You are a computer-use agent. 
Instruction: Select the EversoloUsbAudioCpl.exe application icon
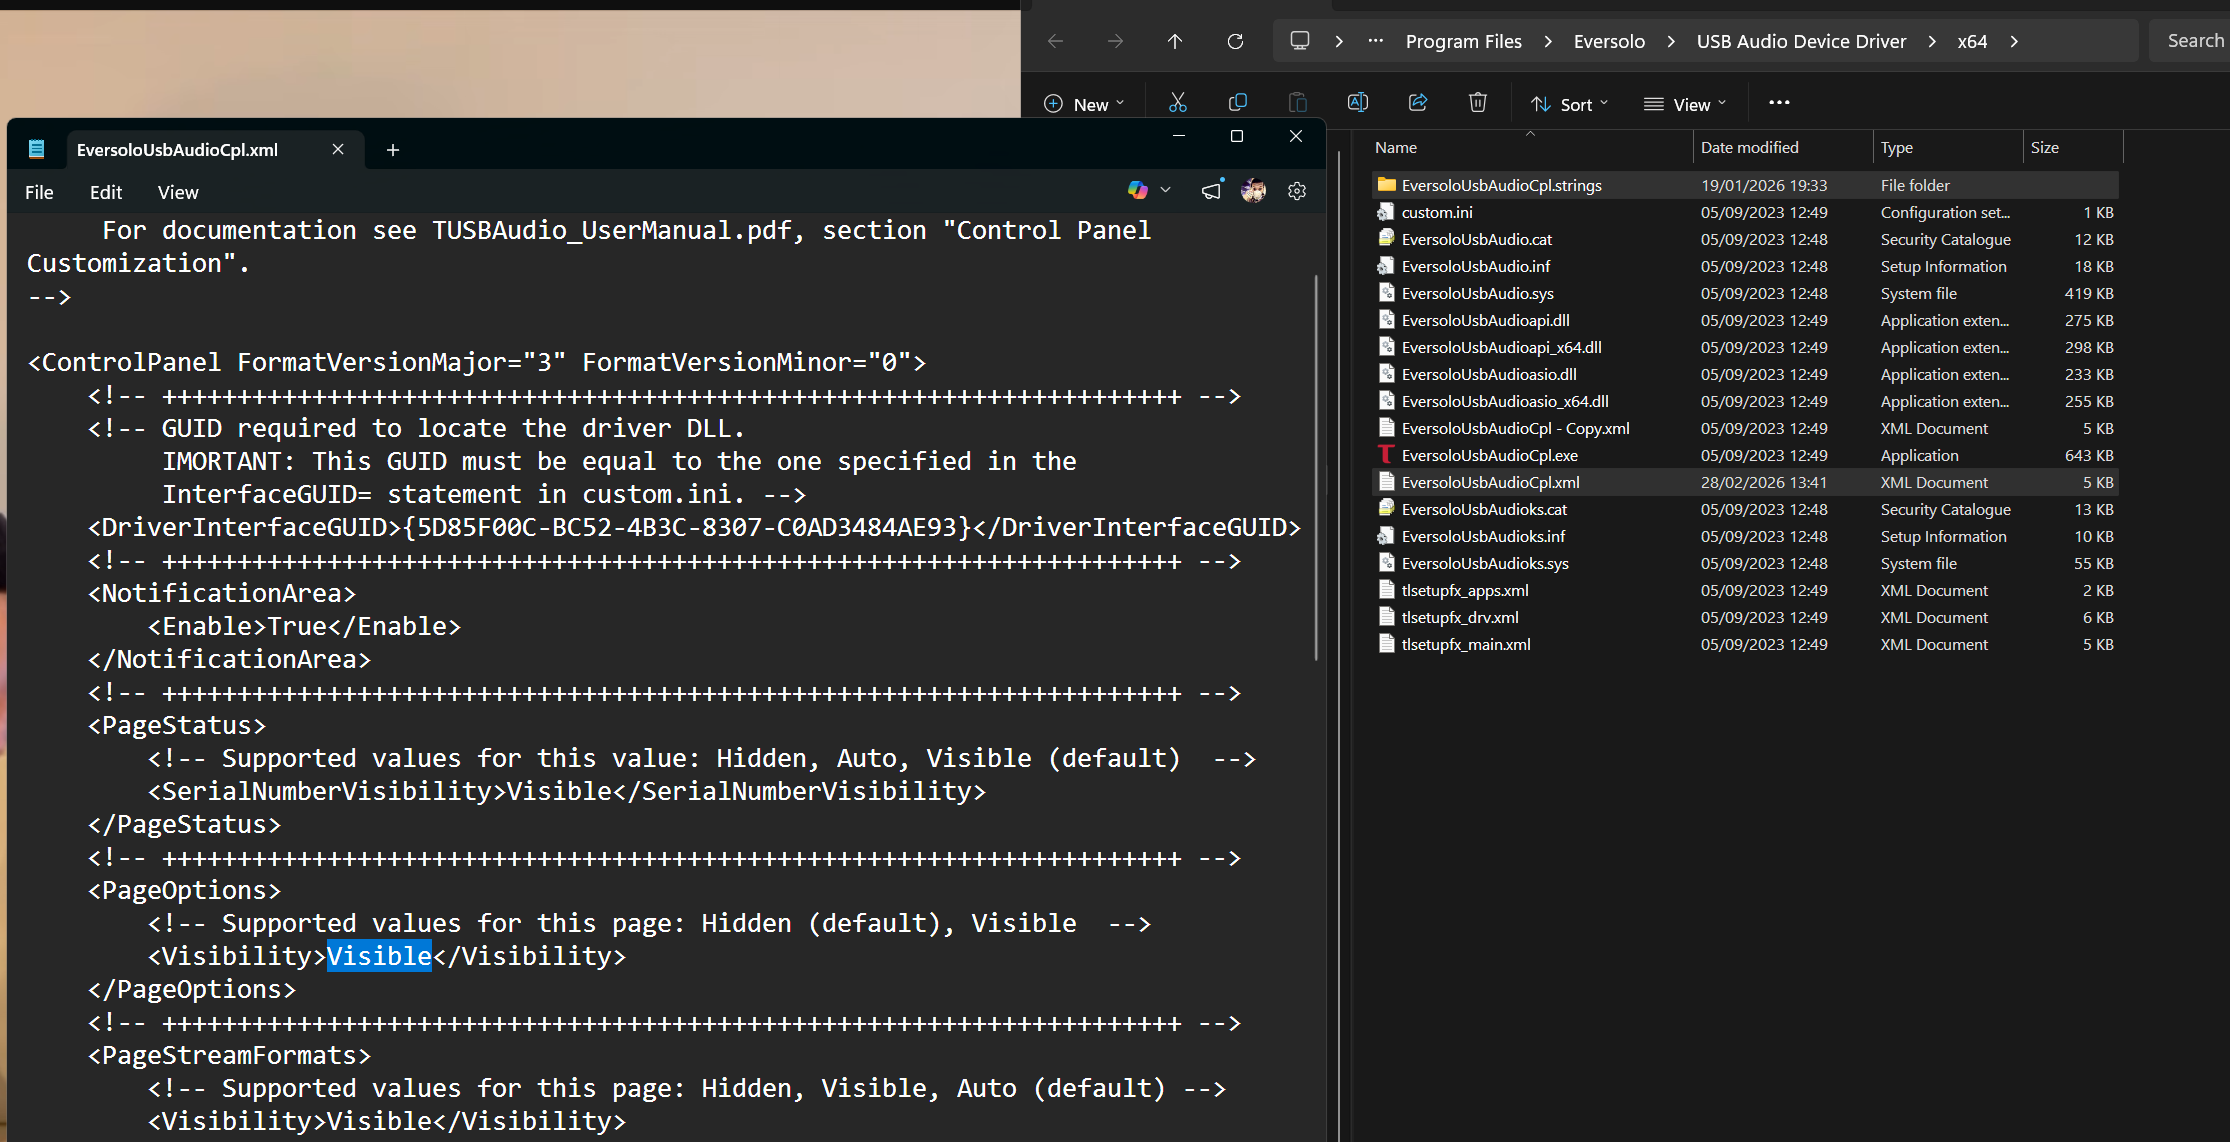1386,455
